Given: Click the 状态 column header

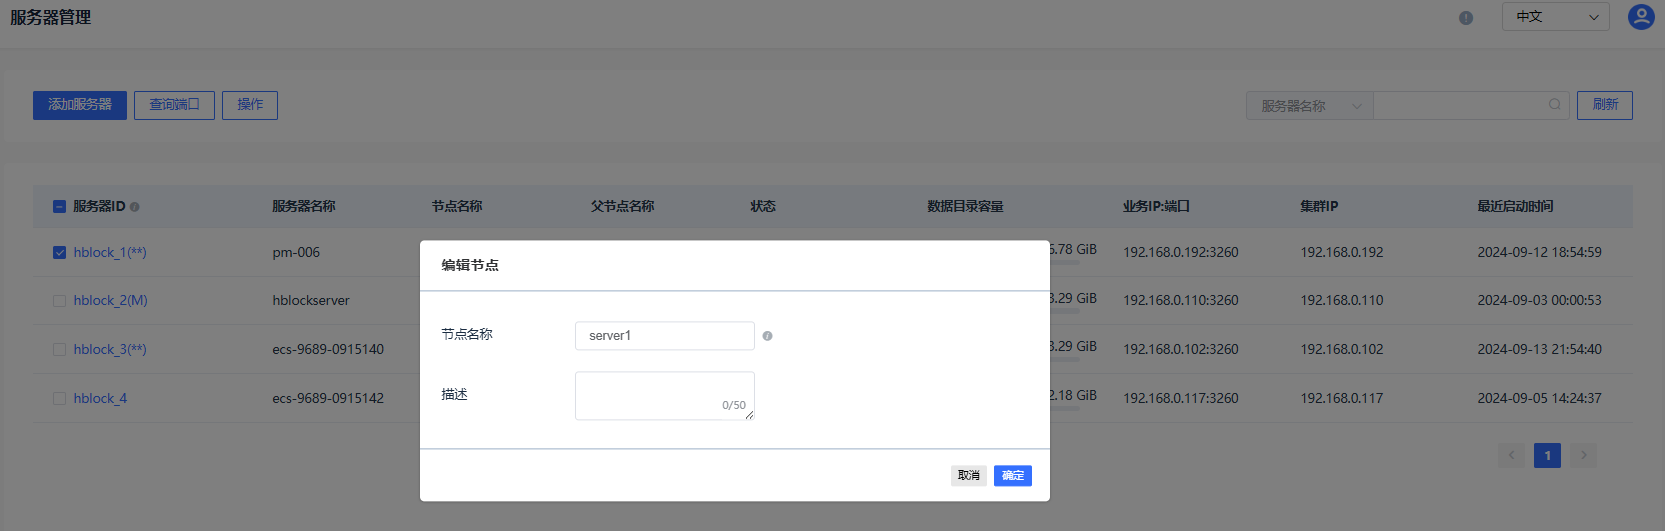Looking at the screenshot, I should [763, 206].
